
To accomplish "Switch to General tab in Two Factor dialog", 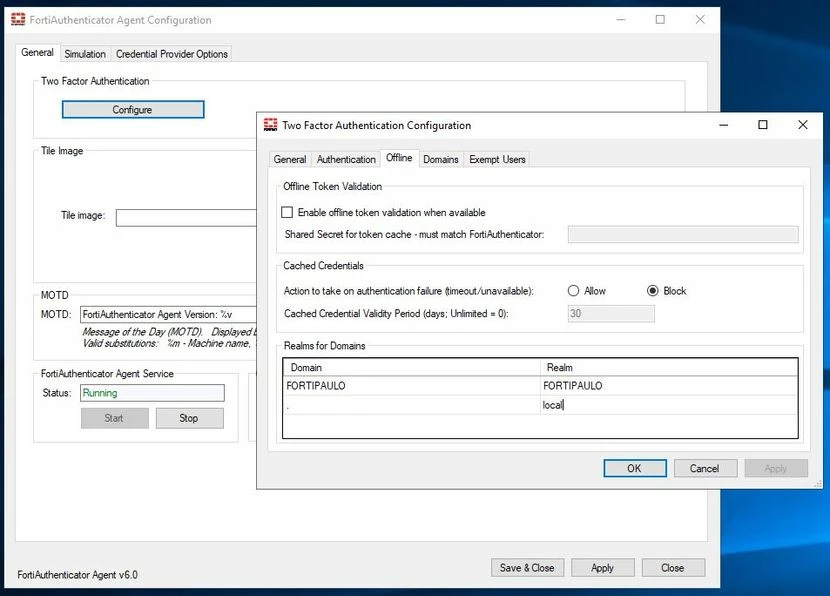I will tap(290, 159).
